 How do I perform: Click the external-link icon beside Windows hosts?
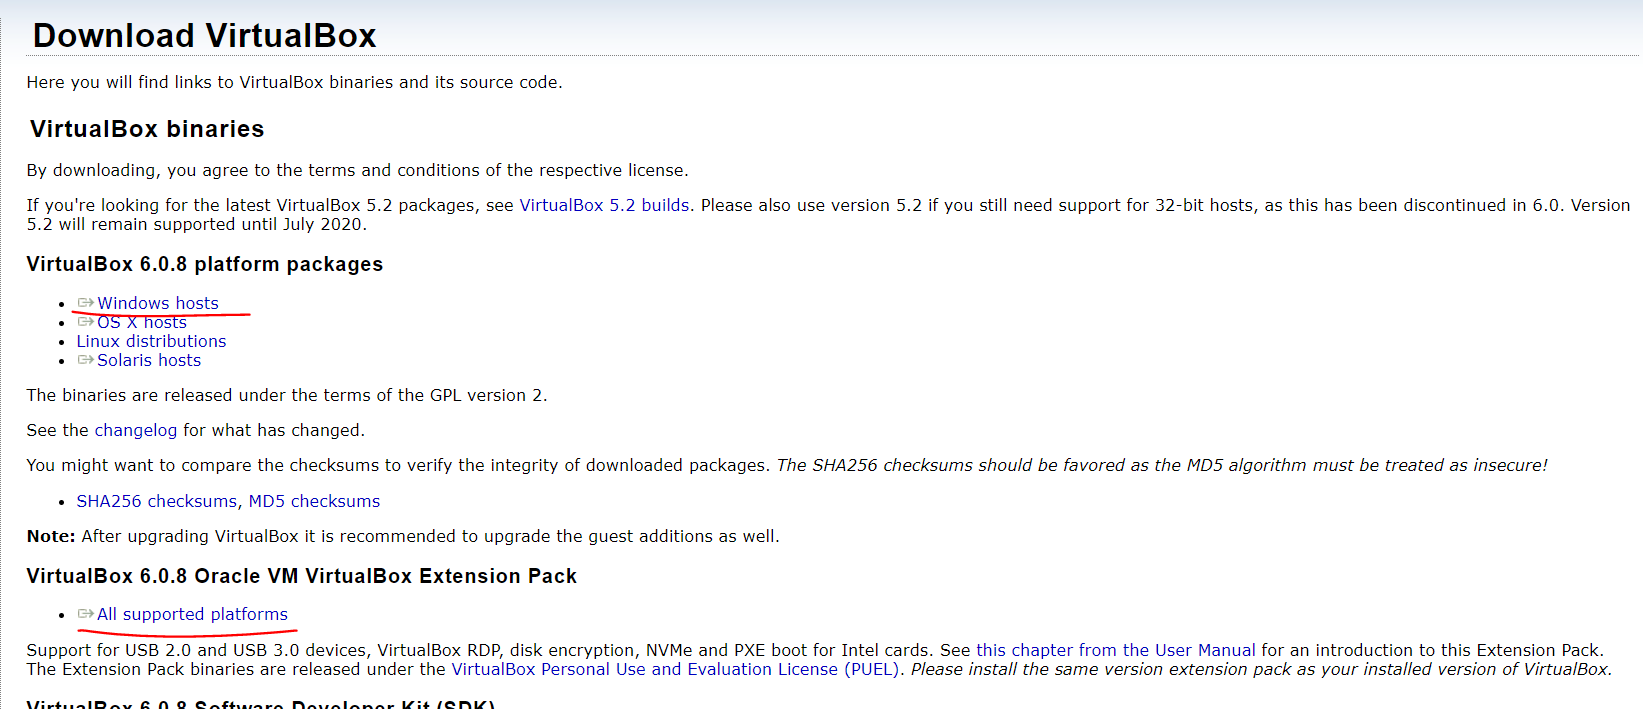click(x=86, y=303)
